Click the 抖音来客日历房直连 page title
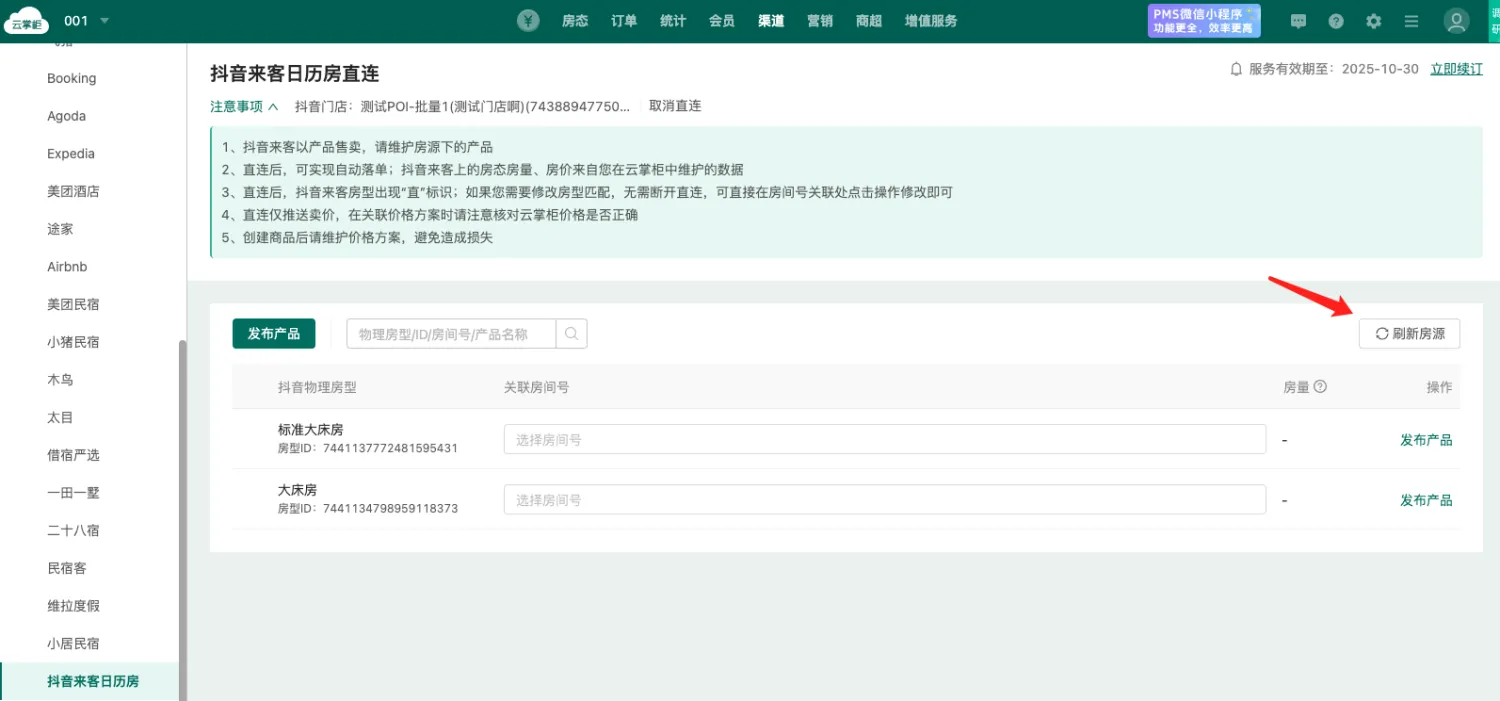The image size is (1500, 701). click(x=295, y=74)
